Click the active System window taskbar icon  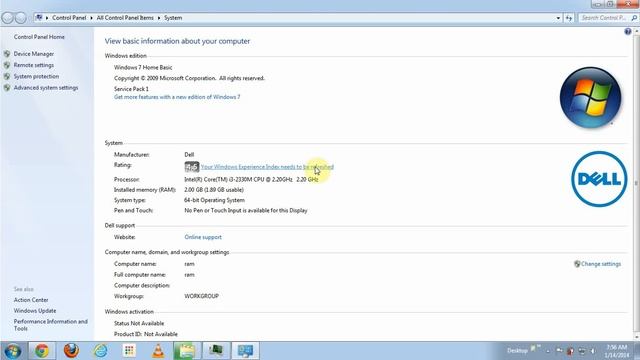(x=245, y=351)
